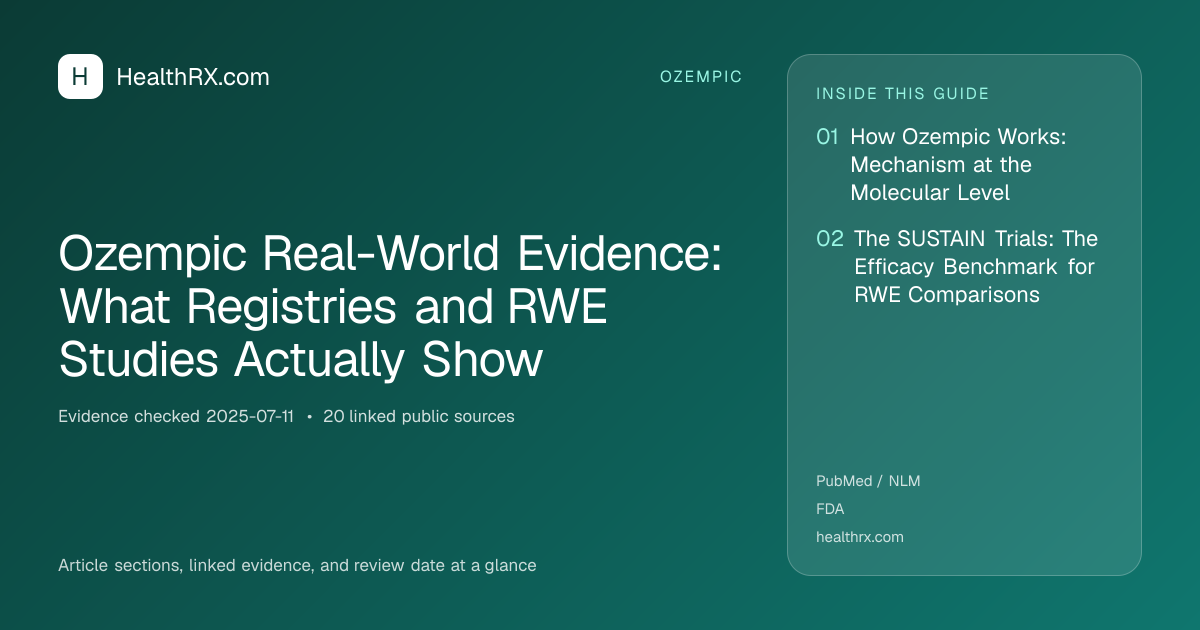This screenshot has height=630, width=1200.
Task: Click the 'healthrx.com' source entry
Action: tap(860, 537)
